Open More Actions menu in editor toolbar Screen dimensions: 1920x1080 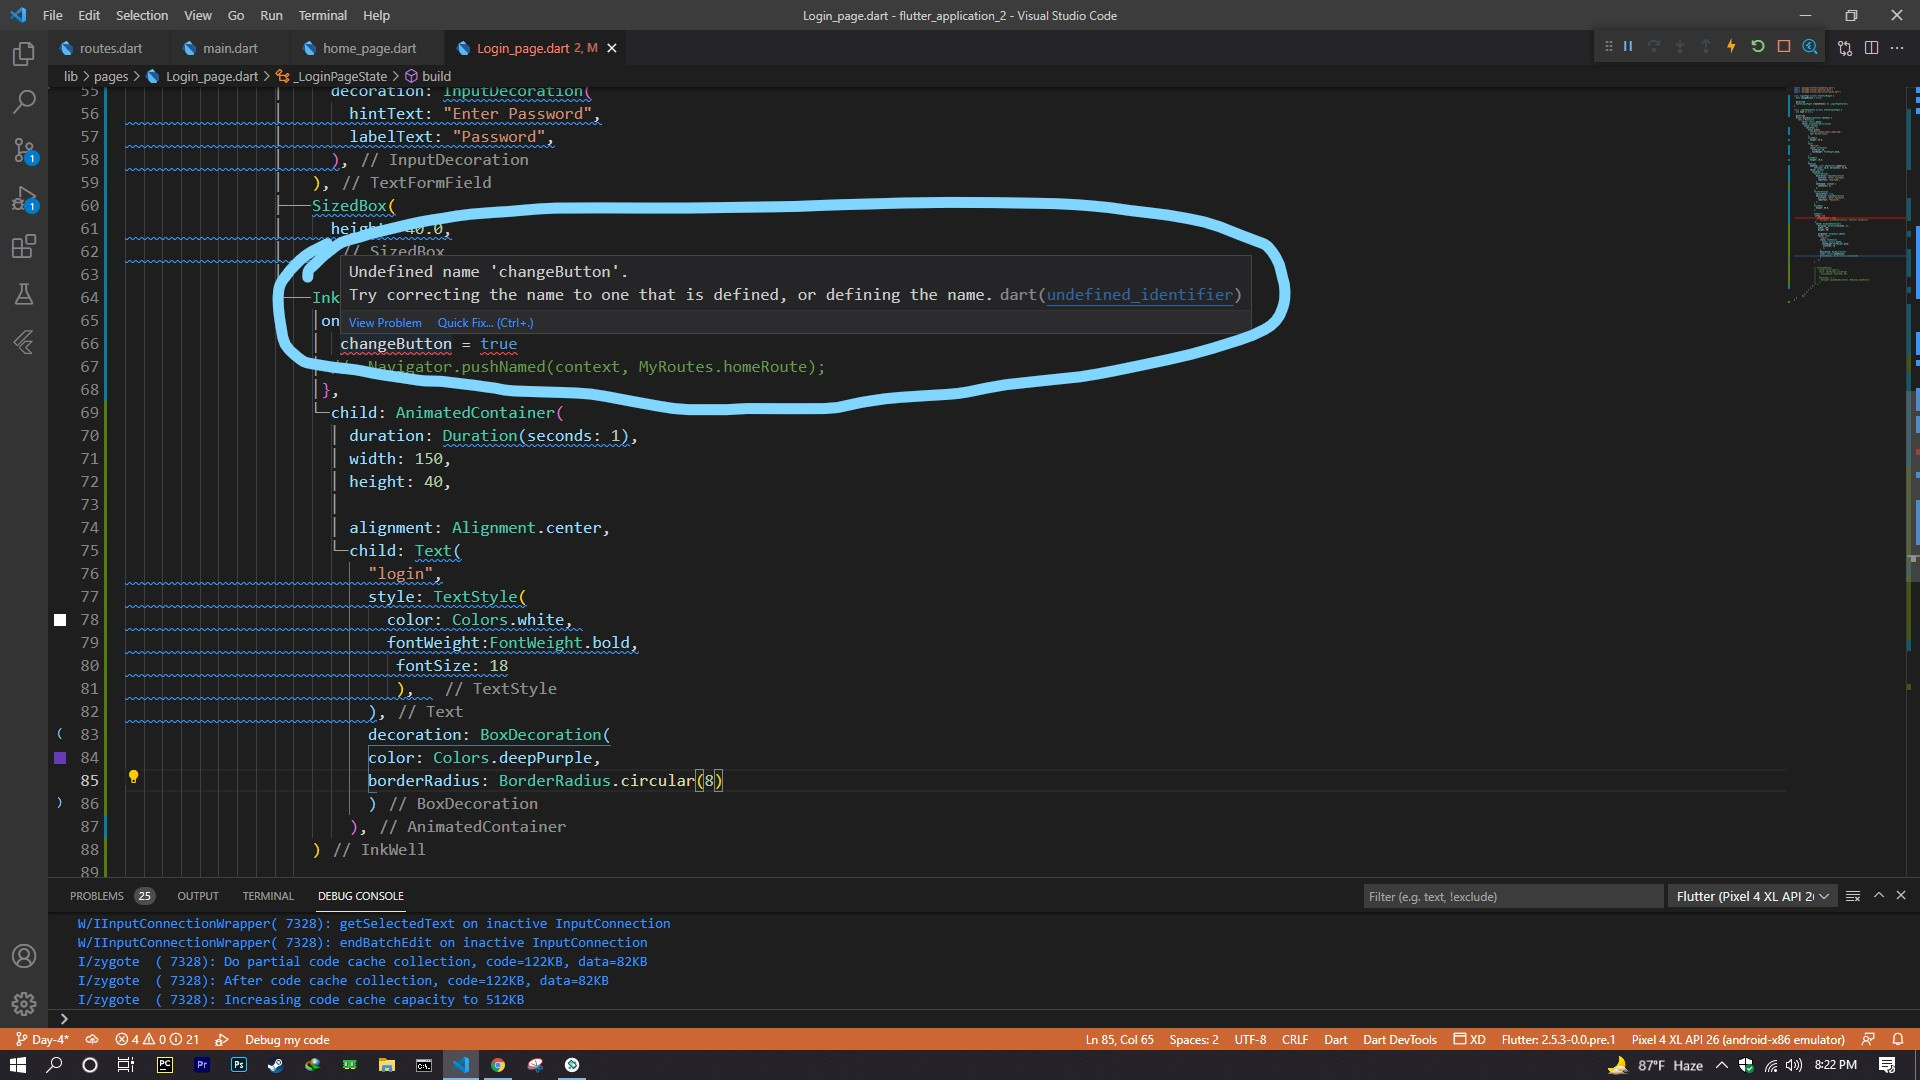1897,47
